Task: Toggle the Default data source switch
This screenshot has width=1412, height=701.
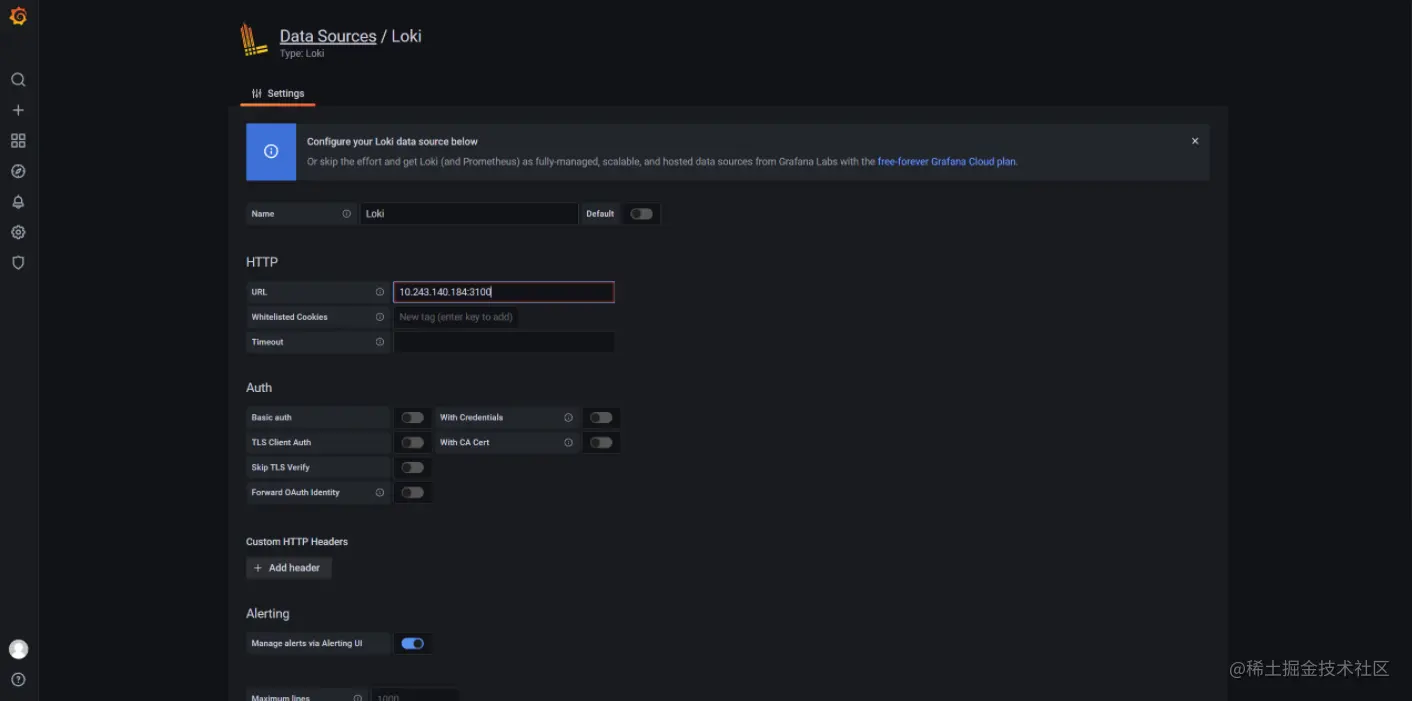Action: tap(641, 214)
